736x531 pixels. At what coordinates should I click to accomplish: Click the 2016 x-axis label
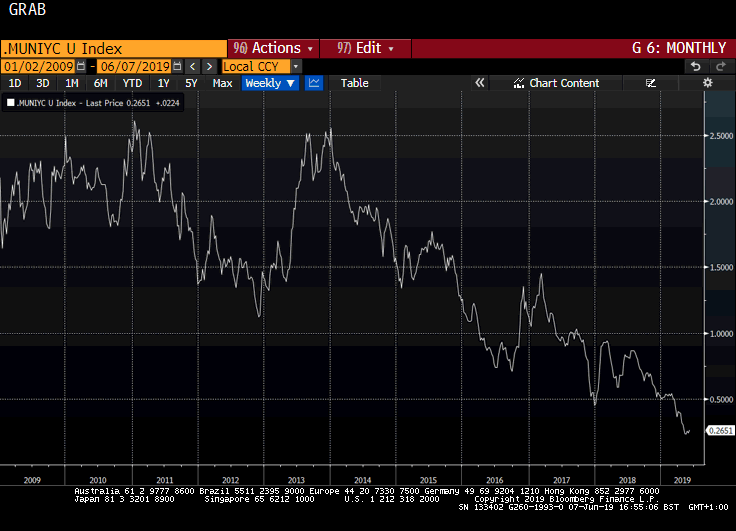pyautogui.click(x=495, y=480)
